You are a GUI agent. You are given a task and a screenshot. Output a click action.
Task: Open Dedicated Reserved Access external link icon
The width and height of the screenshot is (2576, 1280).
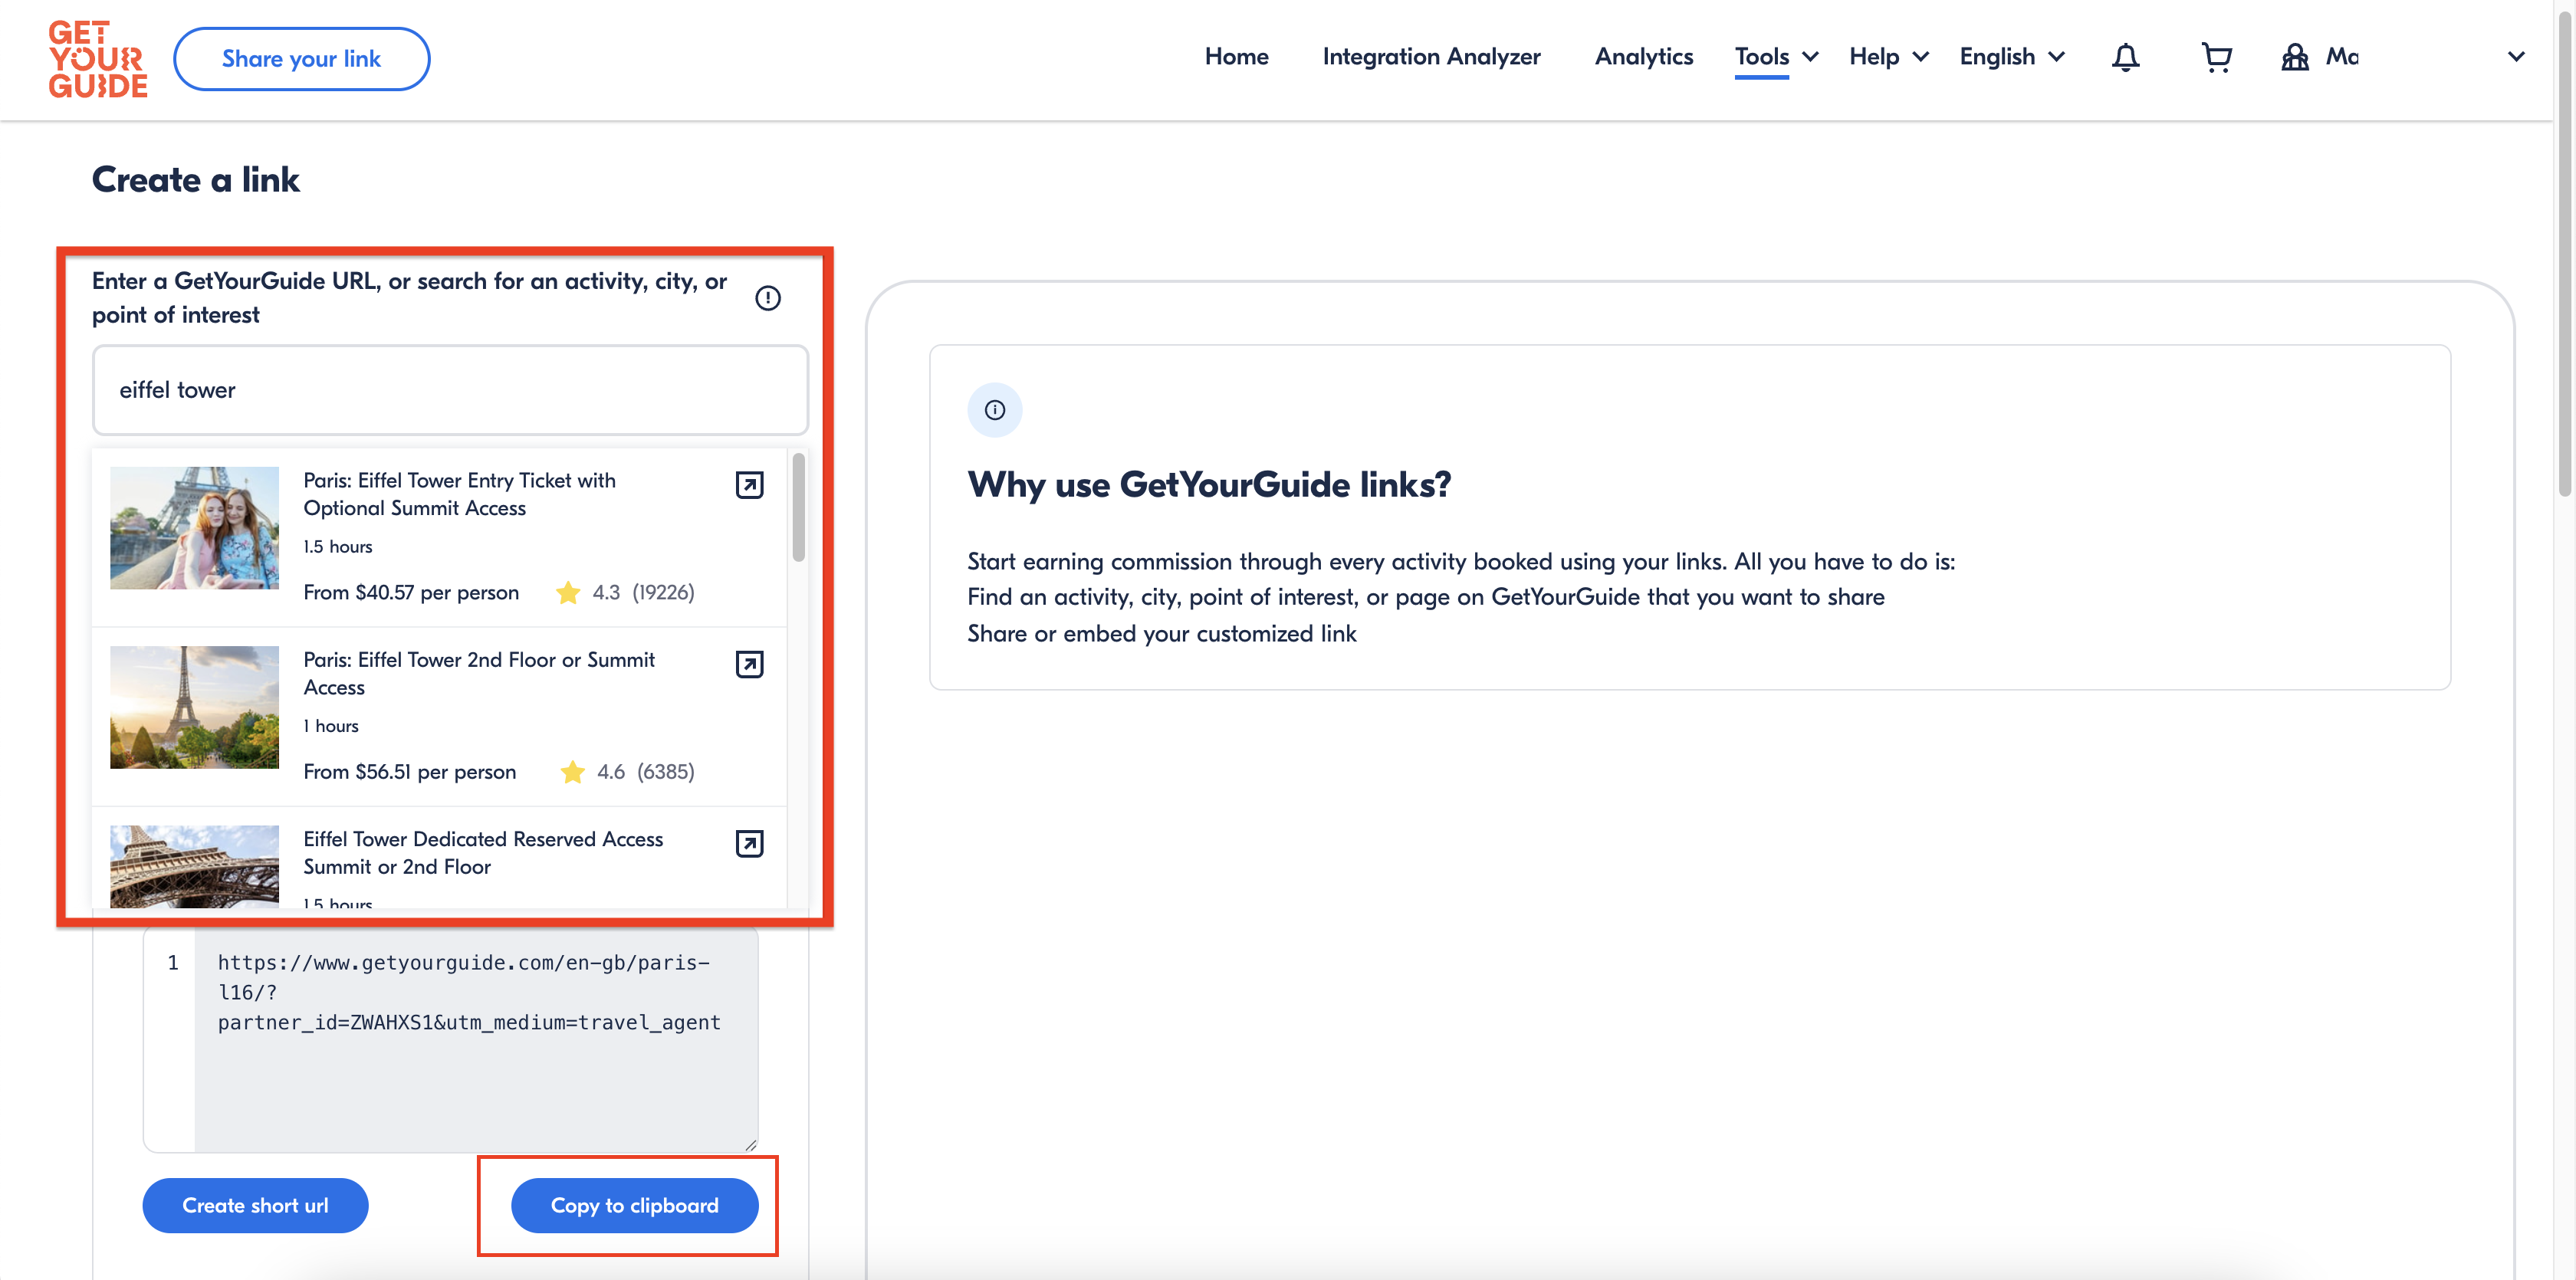coord(749,843)
